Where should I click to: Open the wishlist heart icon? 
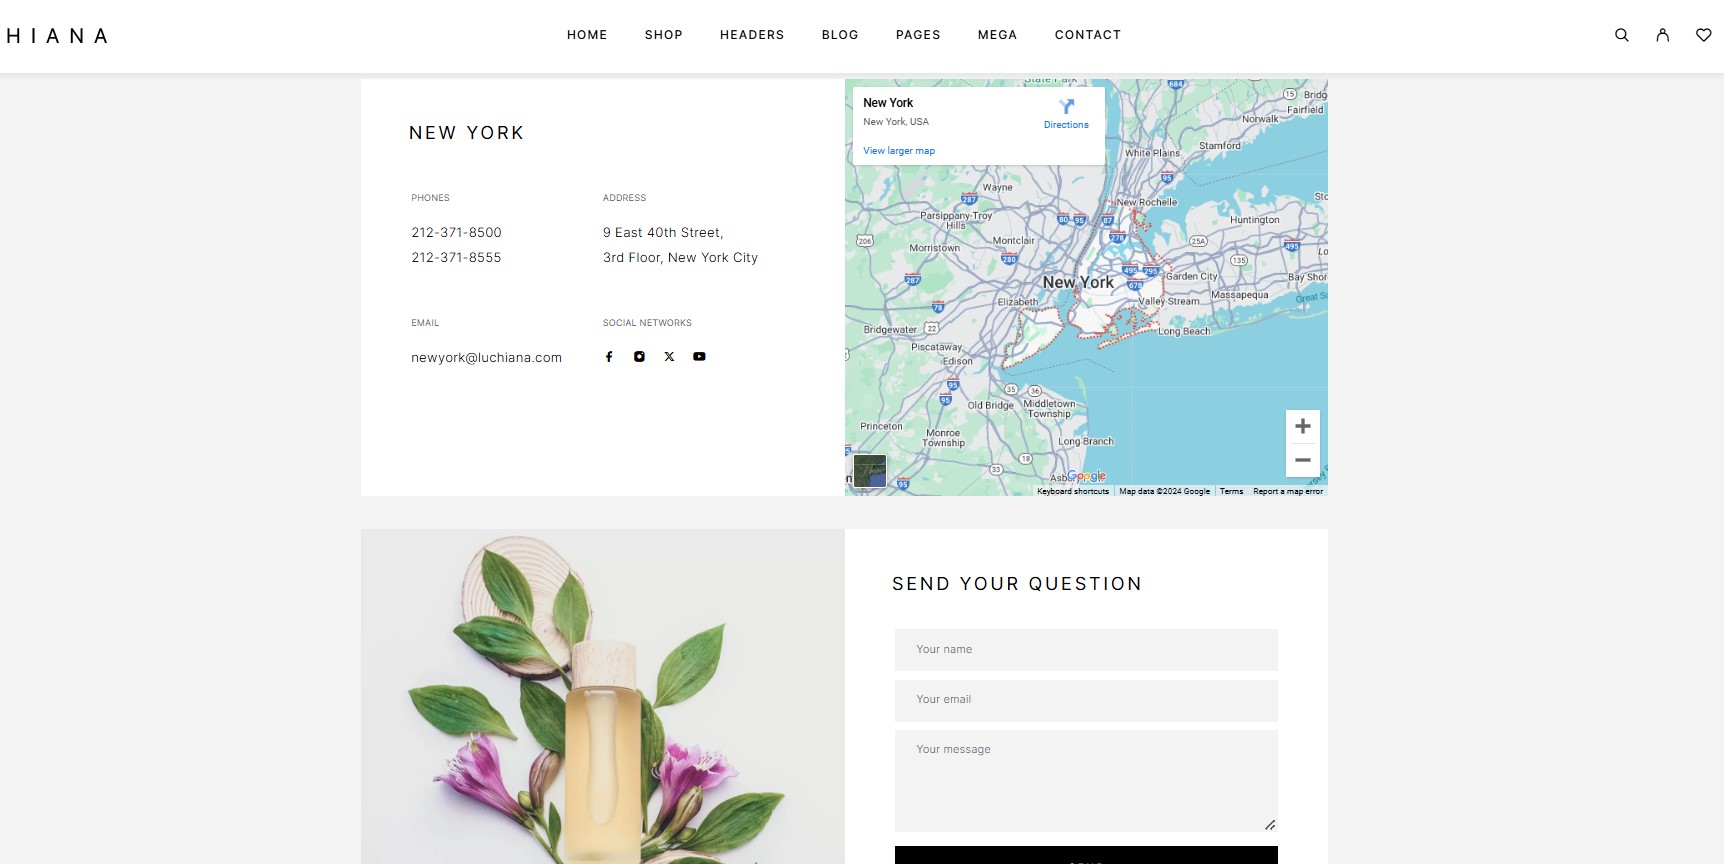1704,35
